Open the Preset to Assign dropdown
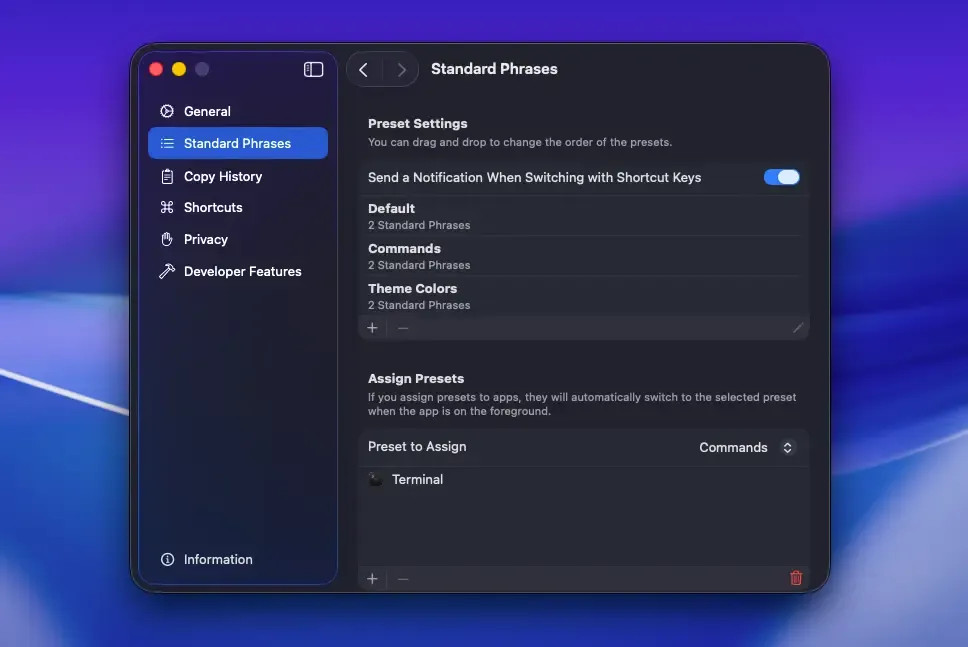 pyautogui.click(x=746, y=448)
